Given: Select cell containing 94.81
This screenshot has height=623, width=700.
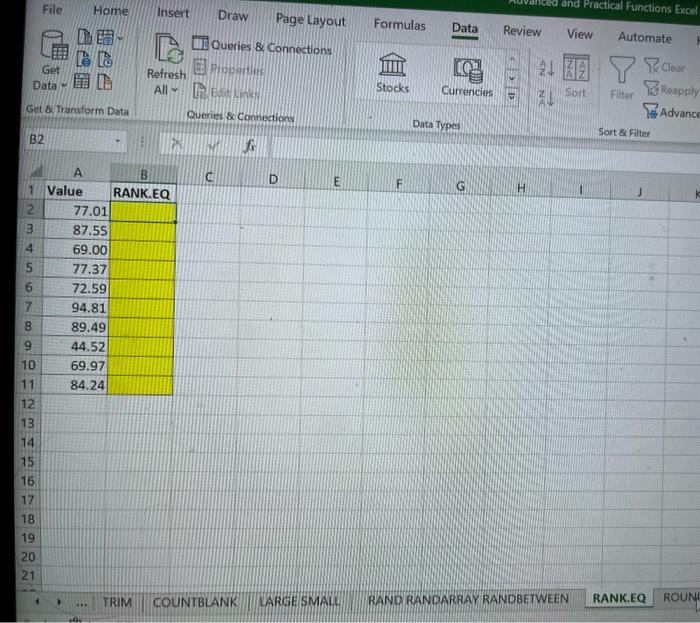Looking at the screenshot, I should (75, 307).
